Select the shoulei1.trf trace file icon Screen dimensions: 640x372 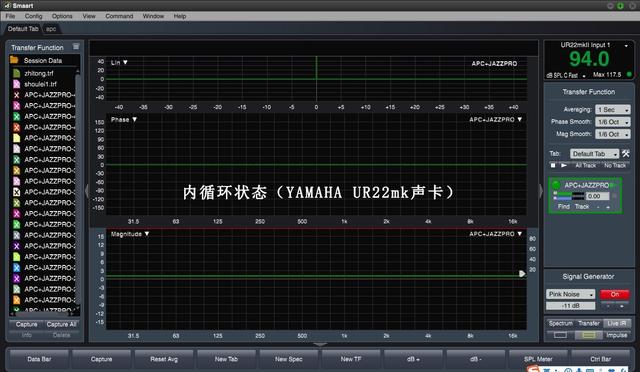click(16, 84)
